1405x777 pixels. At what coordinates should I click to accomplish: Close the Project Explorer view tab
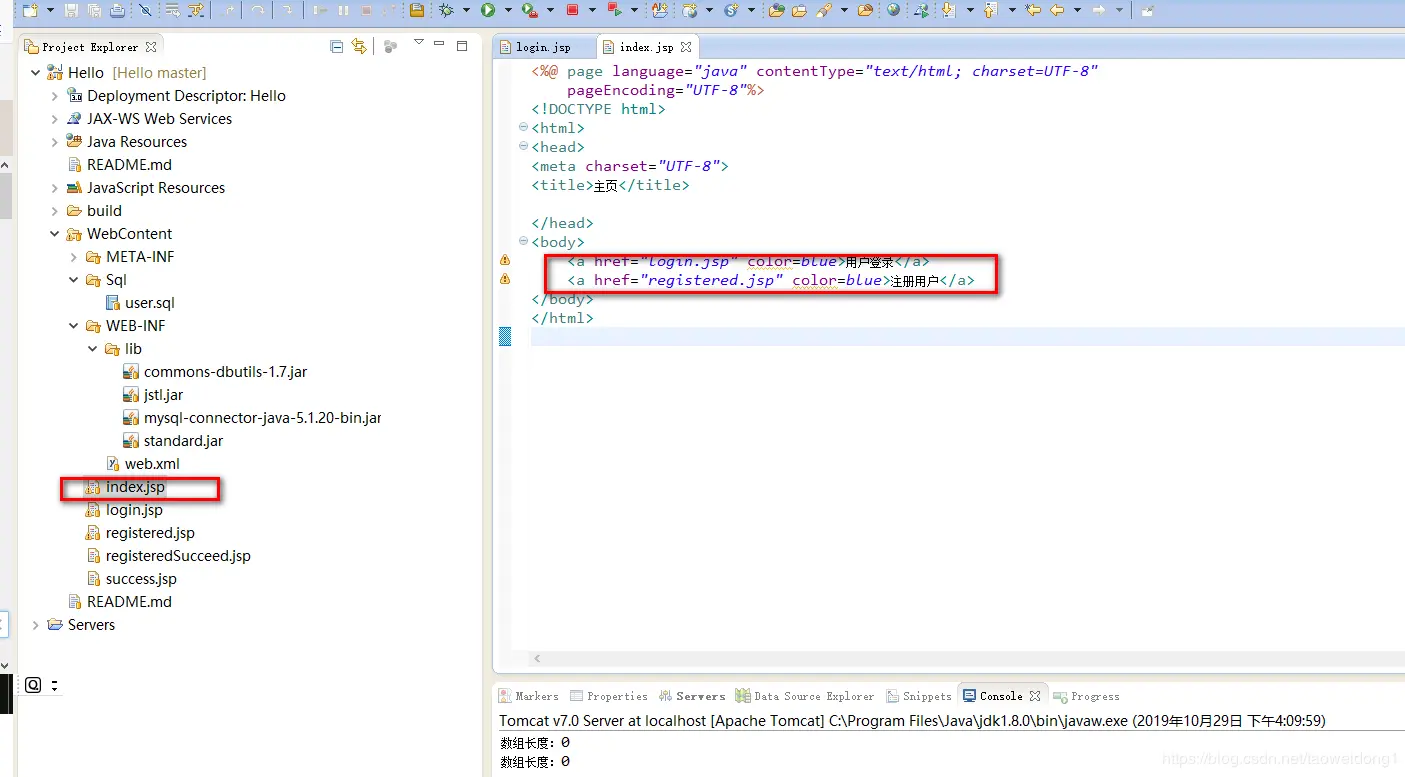click(151, 47)
